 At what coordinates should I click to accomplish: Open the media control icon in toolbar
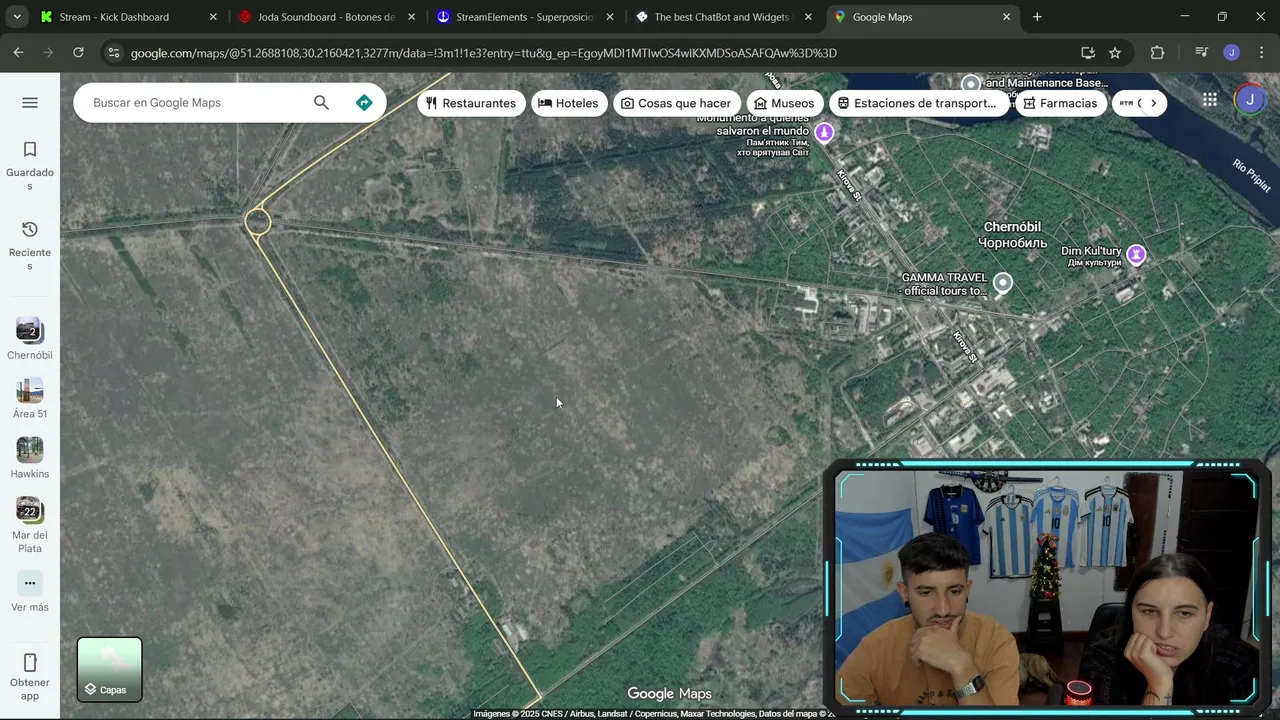pyautogui.click(x=1202, y=53)
